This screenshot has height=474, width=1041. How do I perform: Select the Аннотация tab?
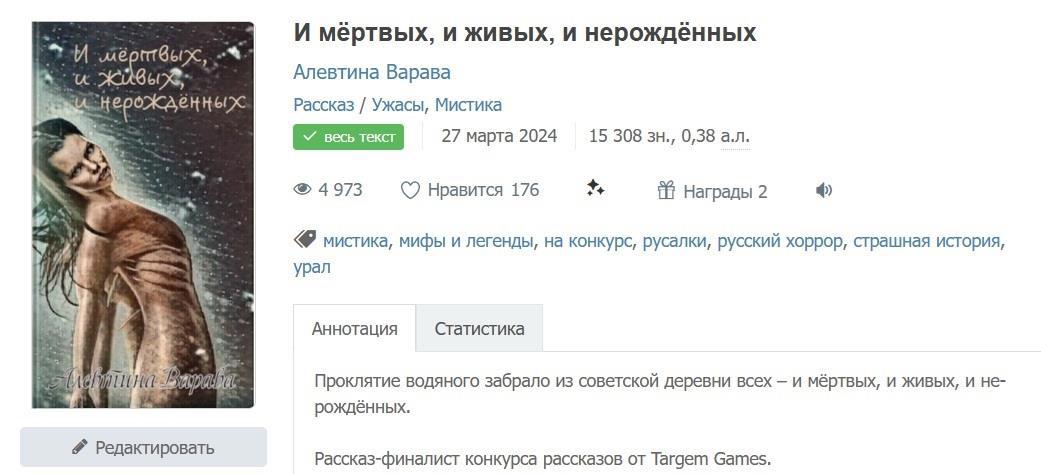(354, 329)
